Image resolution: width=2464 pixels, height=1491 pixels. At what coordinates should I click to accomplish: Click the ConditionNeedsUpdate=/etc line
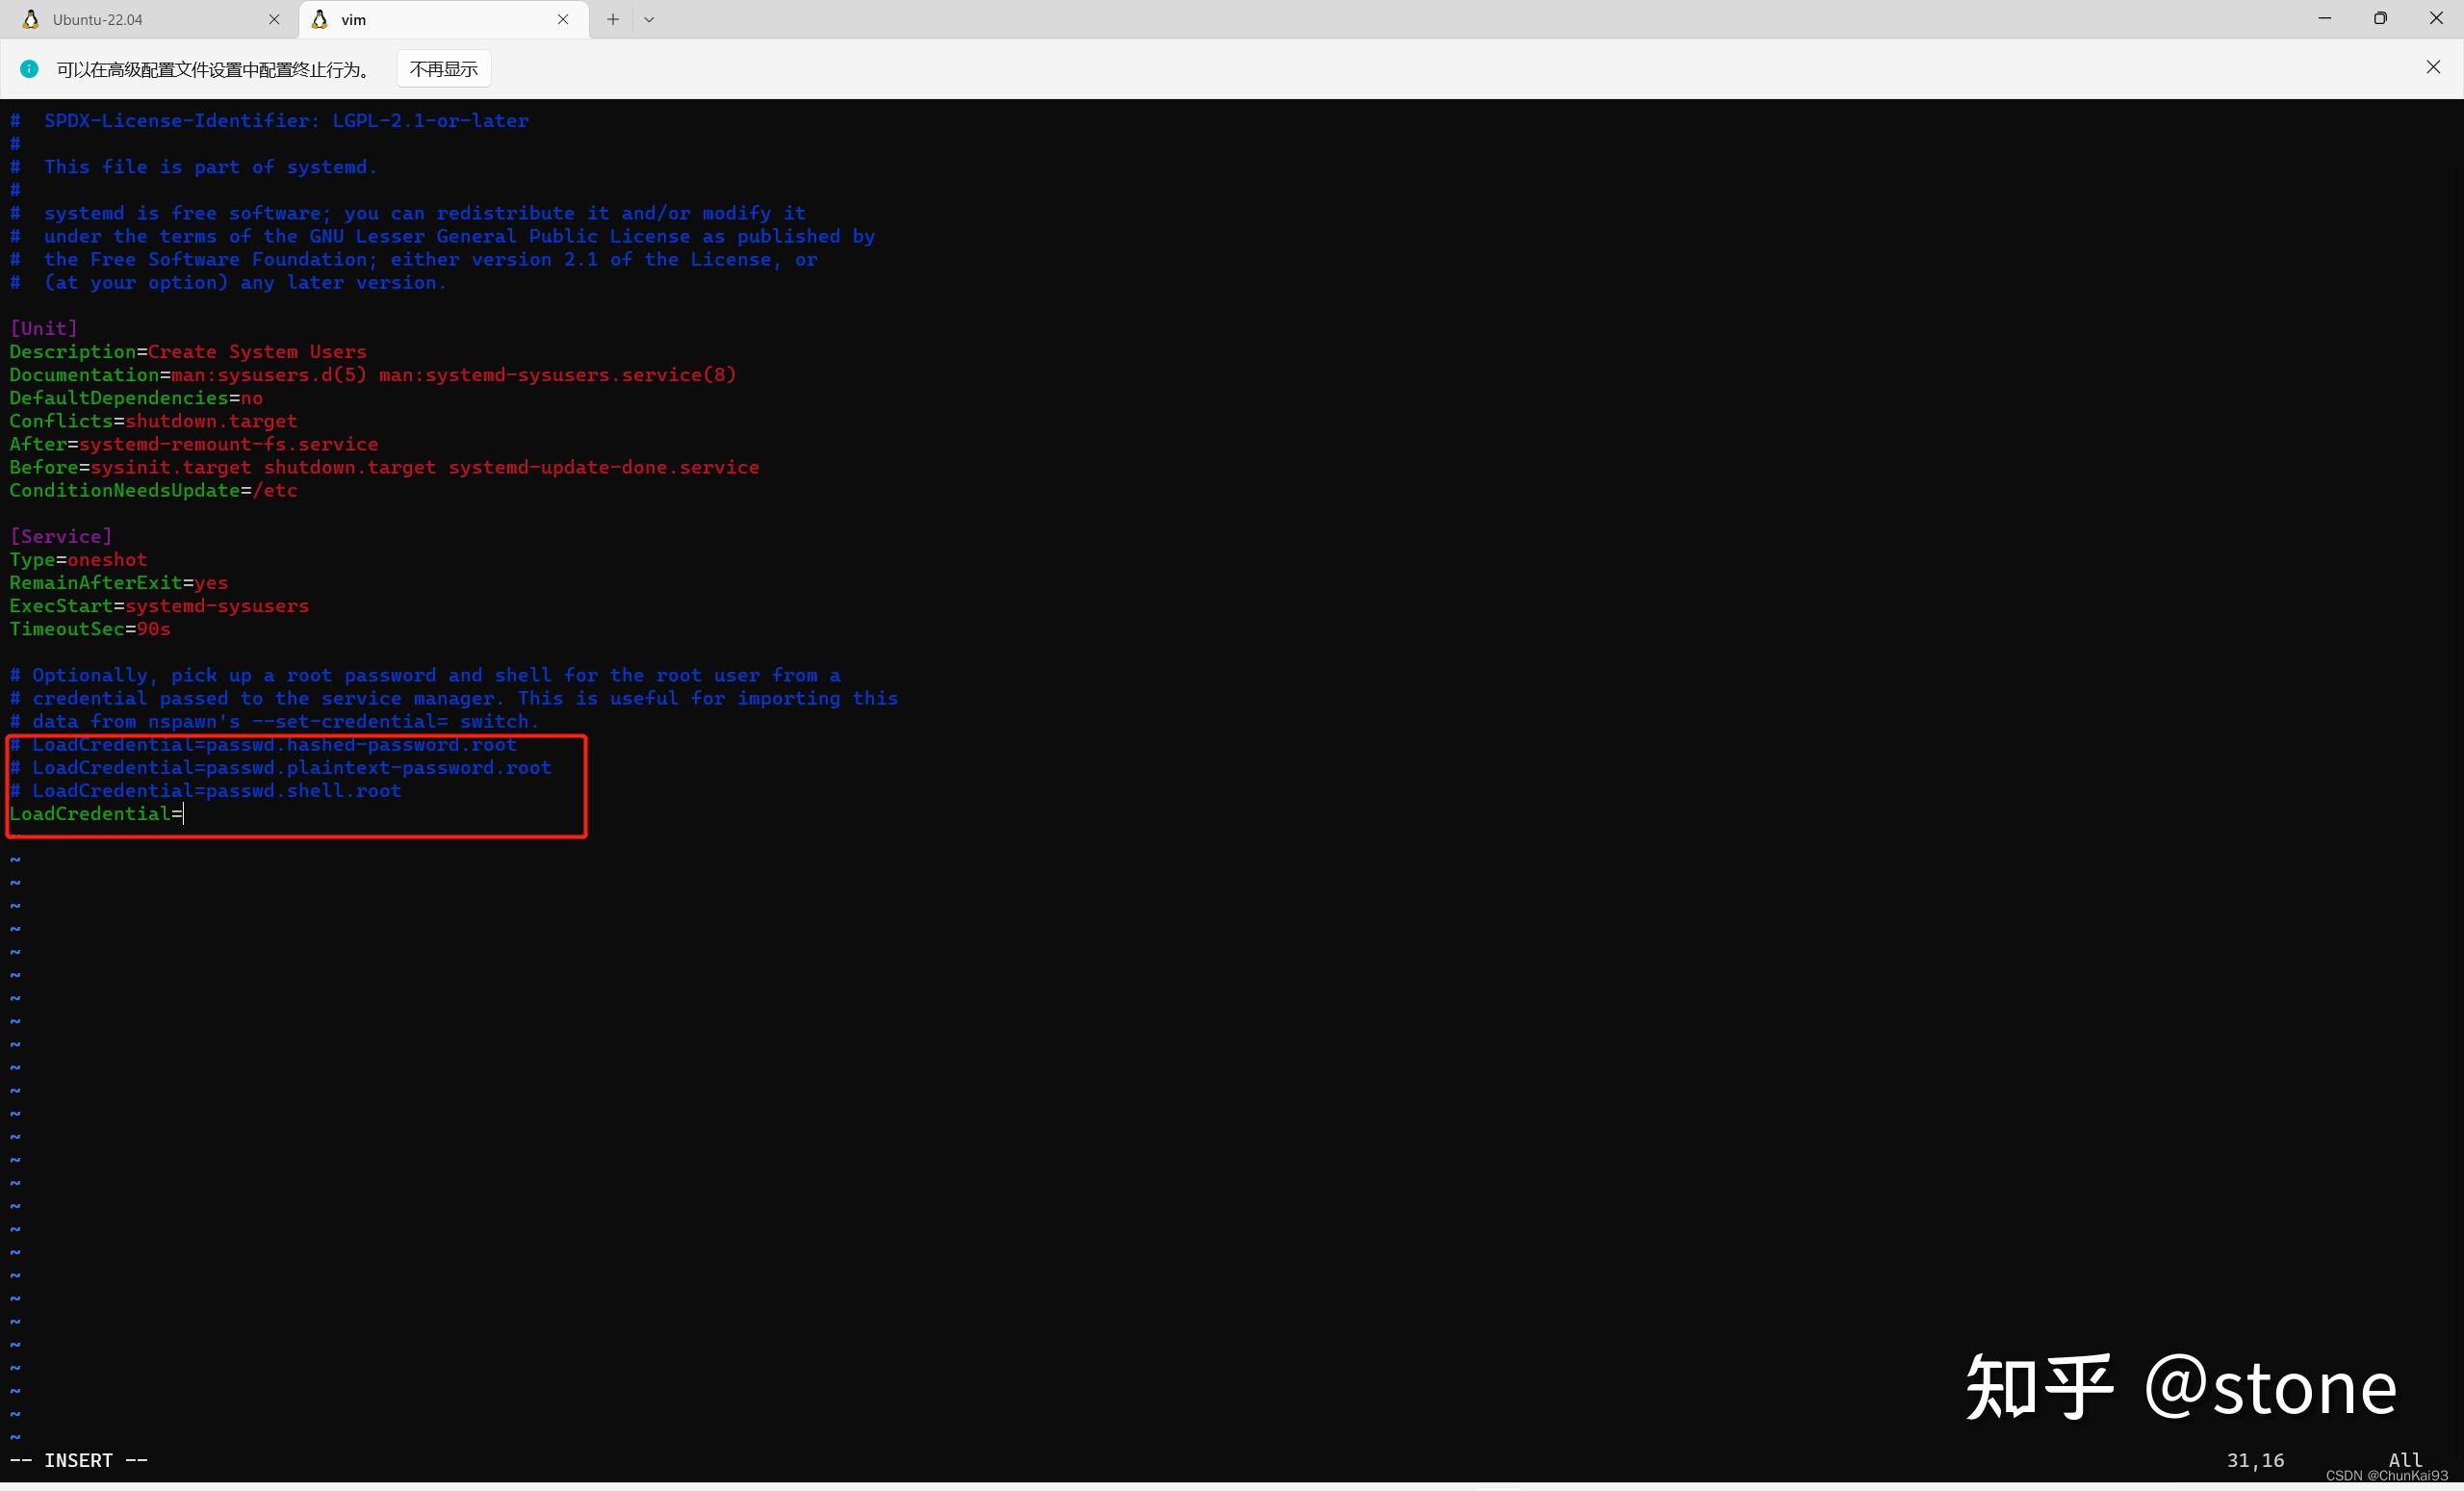153,490
